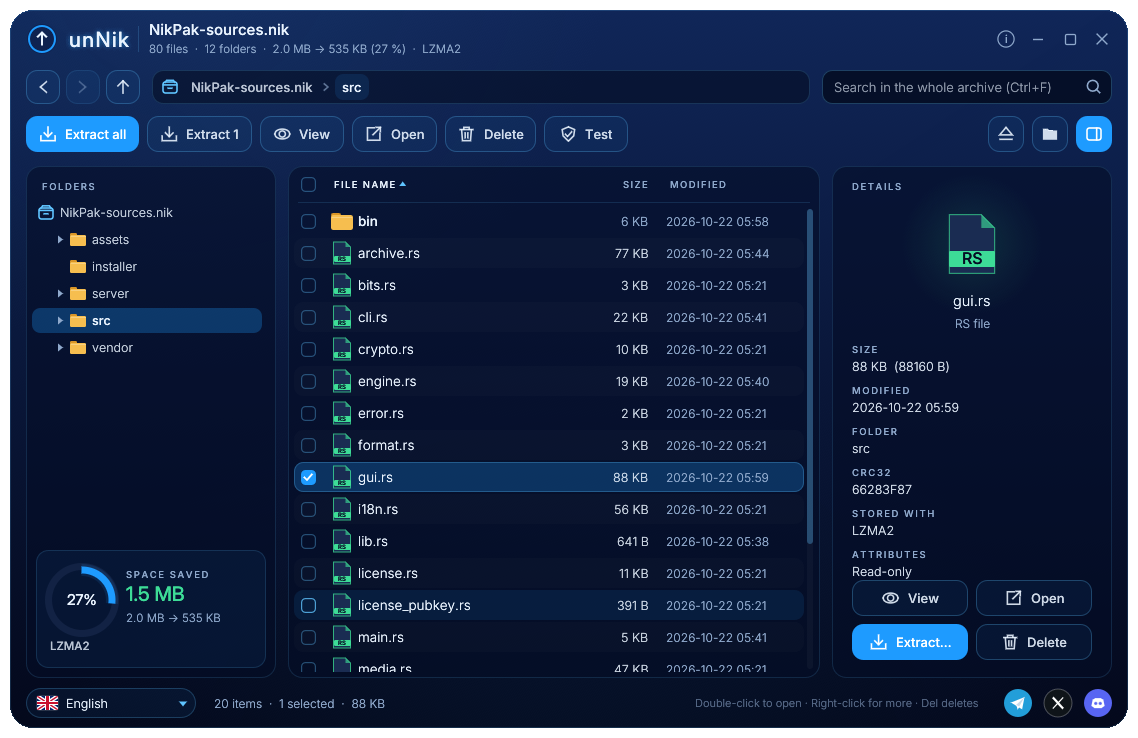Click the Test toolbar button
This screenshot has width=1138, height=738.
[586, 134]
